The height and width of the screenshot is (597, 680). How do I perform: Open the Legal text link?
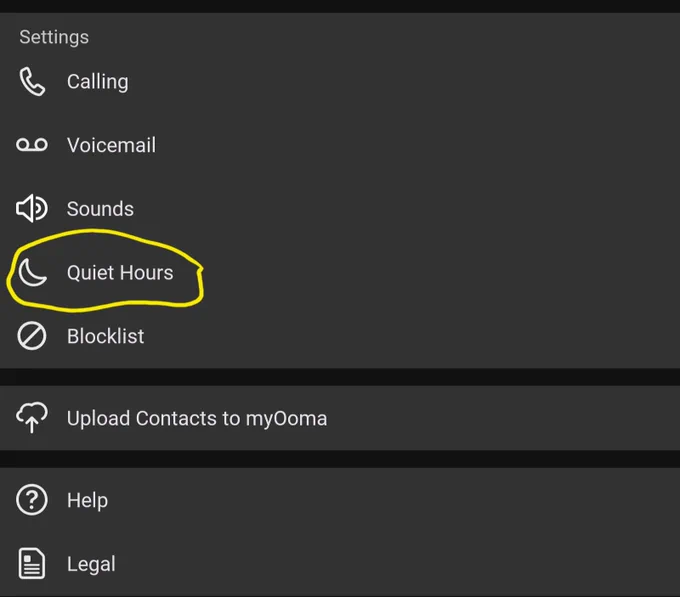click(91, 564)
